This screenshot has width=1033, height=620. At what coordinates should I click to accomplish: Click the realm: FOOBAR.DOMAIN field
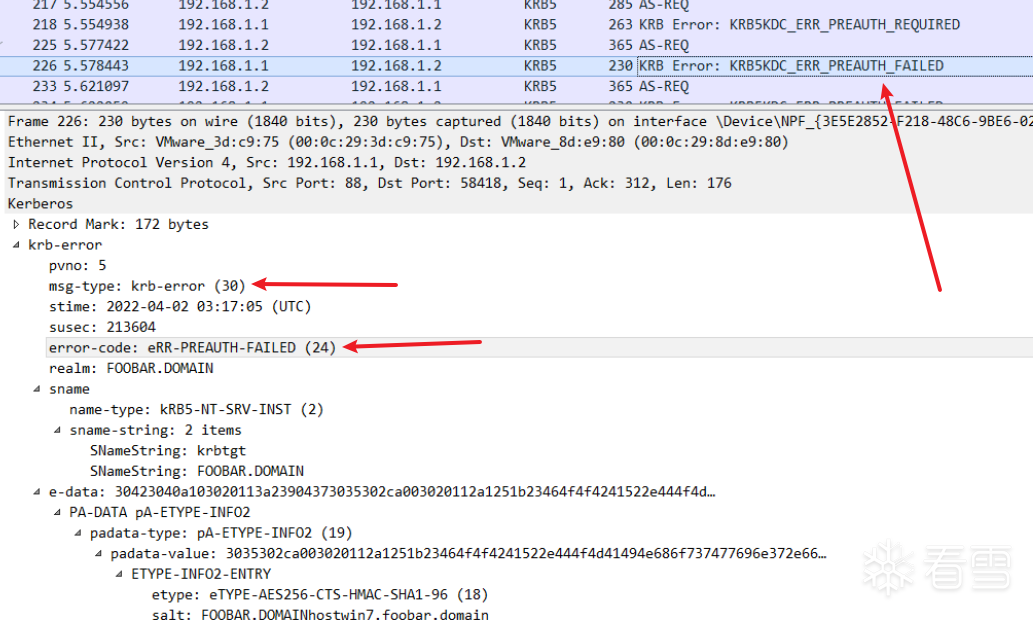coord(131,368)
